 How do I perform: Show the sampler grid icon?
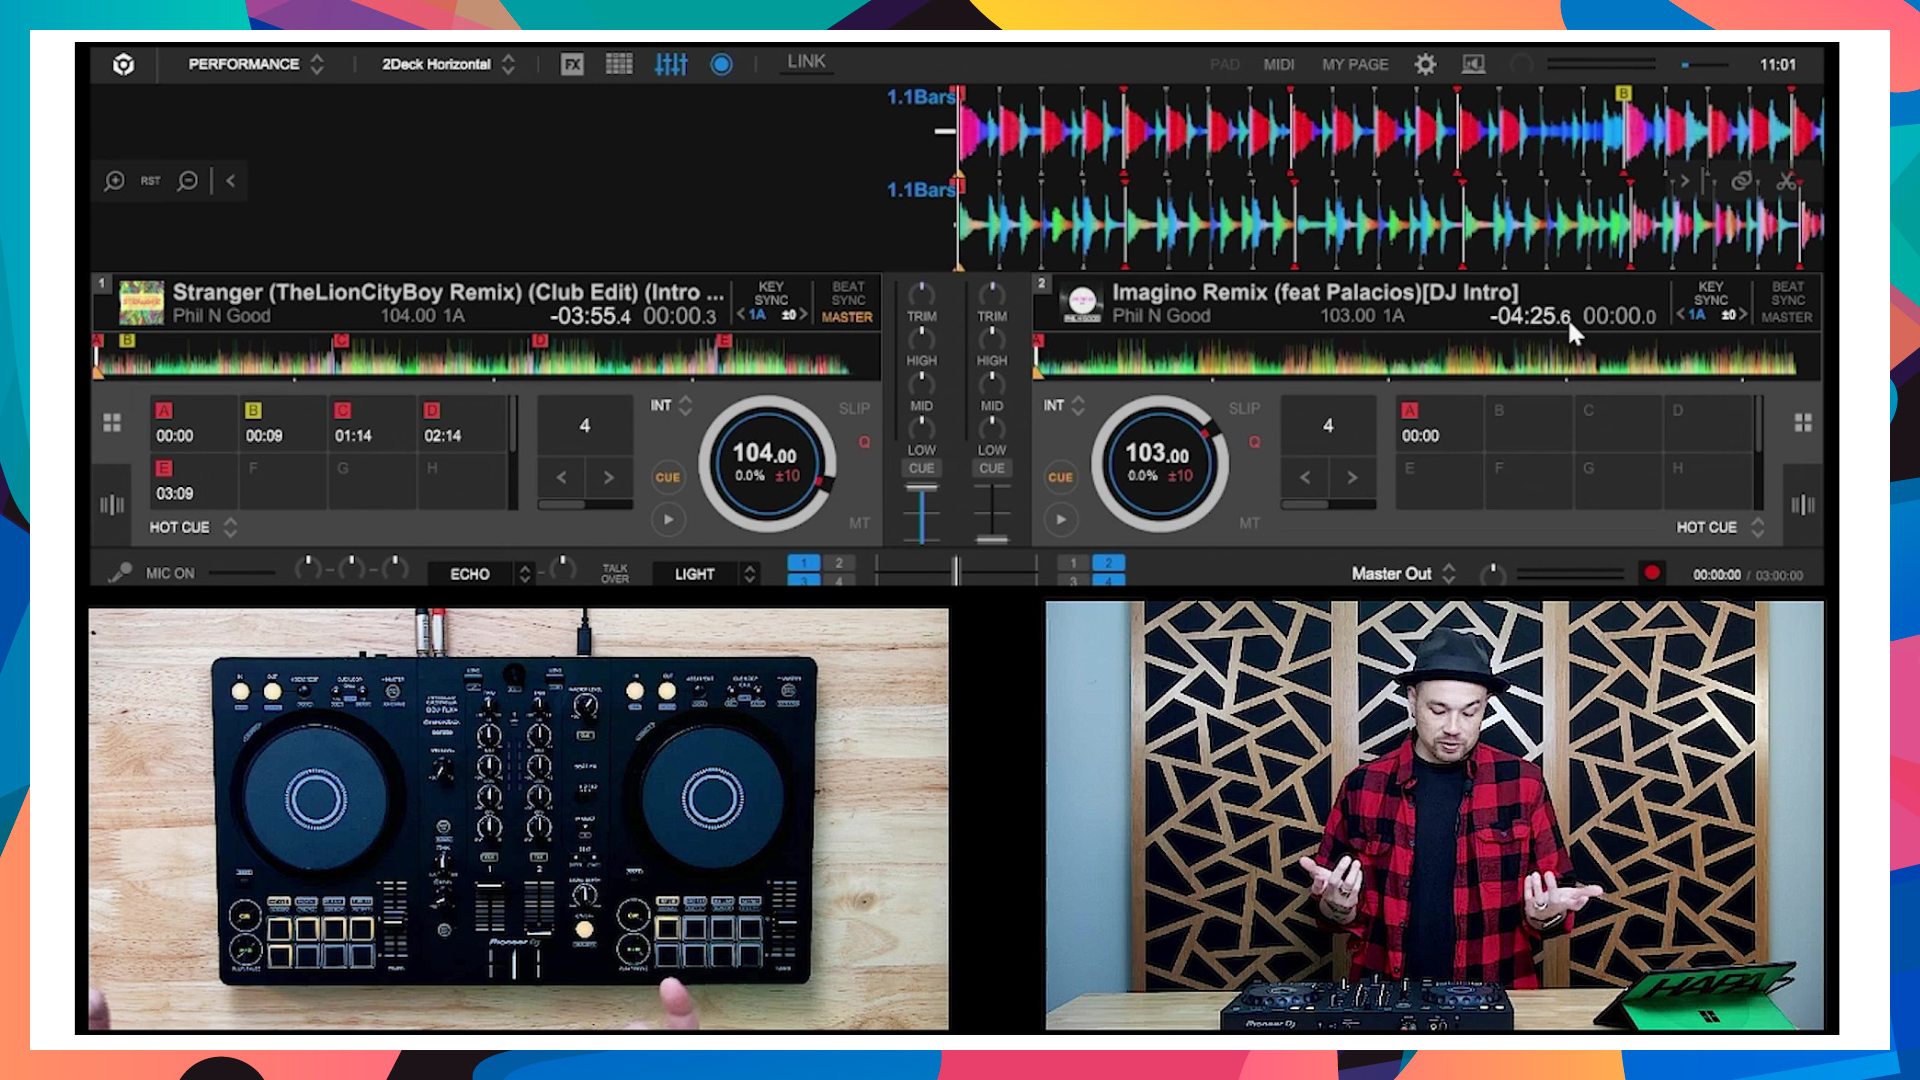point(619,64)
